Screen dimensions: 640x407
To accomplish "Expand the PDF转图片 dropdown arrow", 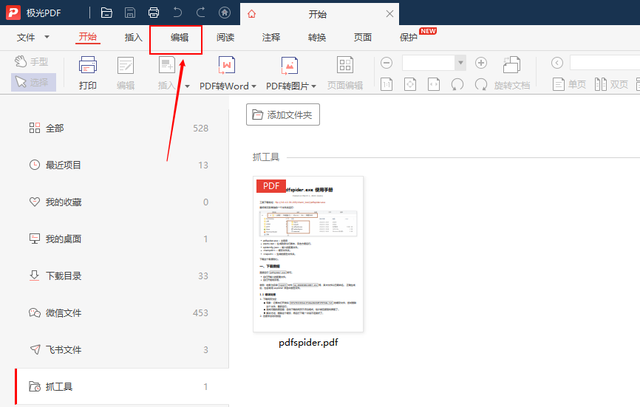I will point(313,87).
